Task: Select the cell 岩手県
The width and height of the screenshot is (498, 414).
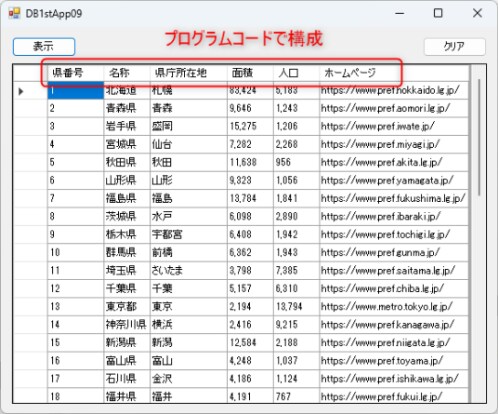Action: (127, 126)
